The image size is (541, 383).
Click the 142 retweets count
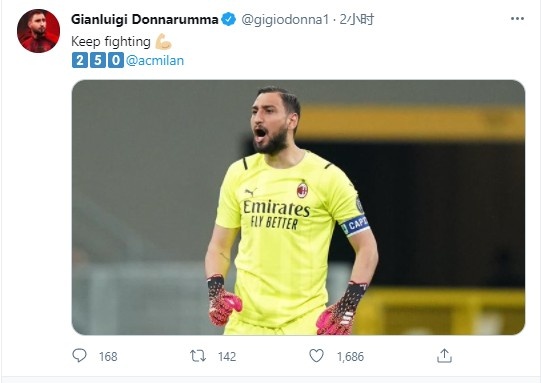point(227,356)
